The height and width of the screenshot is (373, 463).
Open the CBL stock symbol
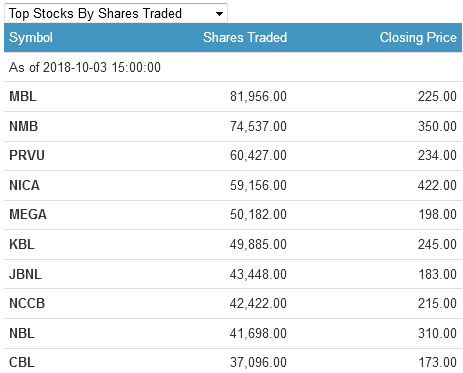point(22,362)
